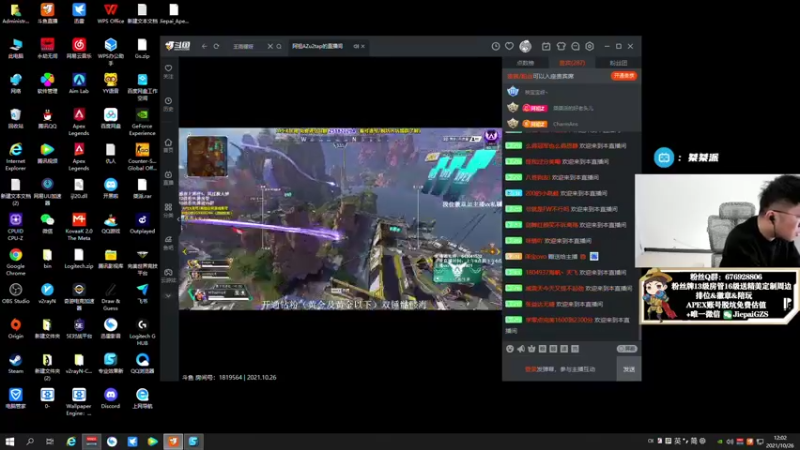The image size is (800, 450).
Task: Open Logitech G HUB desktop shortcut
Action: pyautogui.click(x=142, y=332)
